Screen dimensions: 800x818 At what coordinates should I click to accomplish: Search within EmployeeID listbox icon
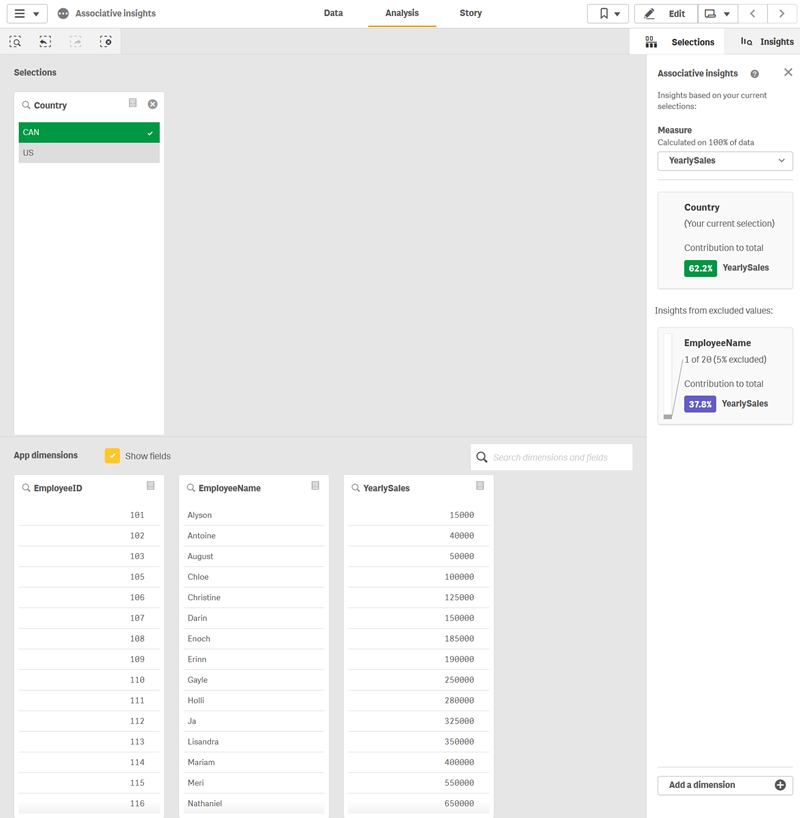click(x=26, y=488)
